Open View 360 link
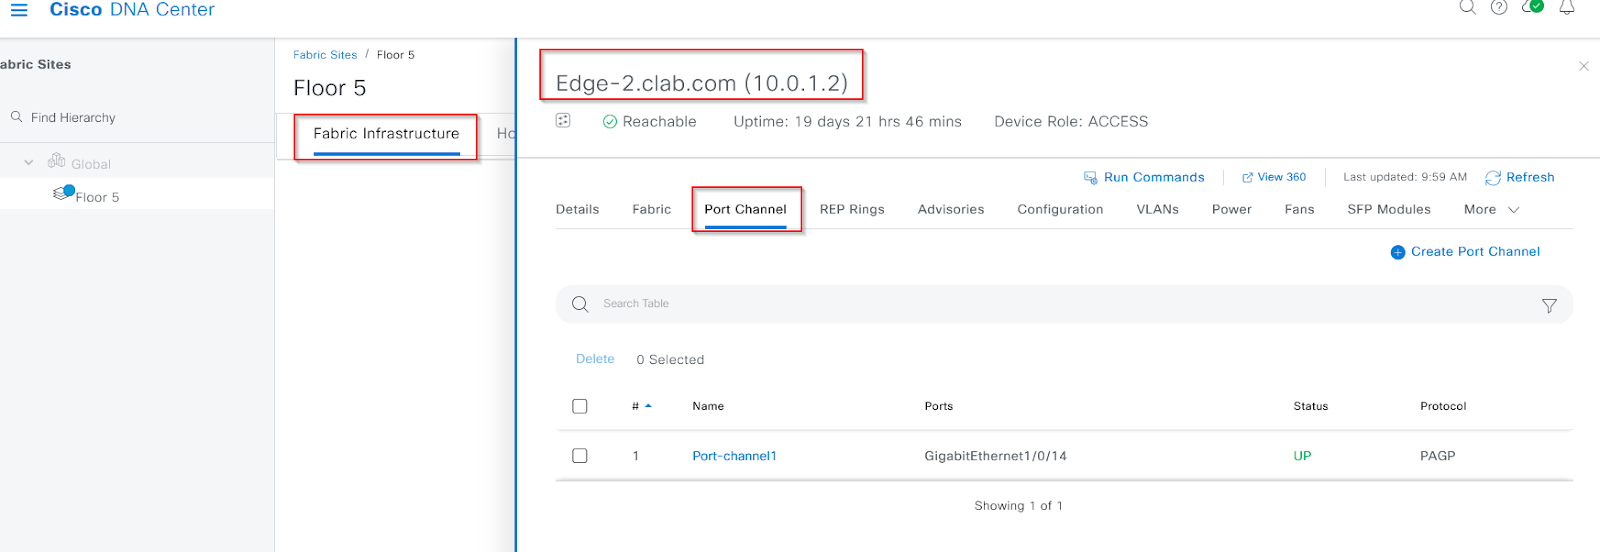 [1282, 177]
